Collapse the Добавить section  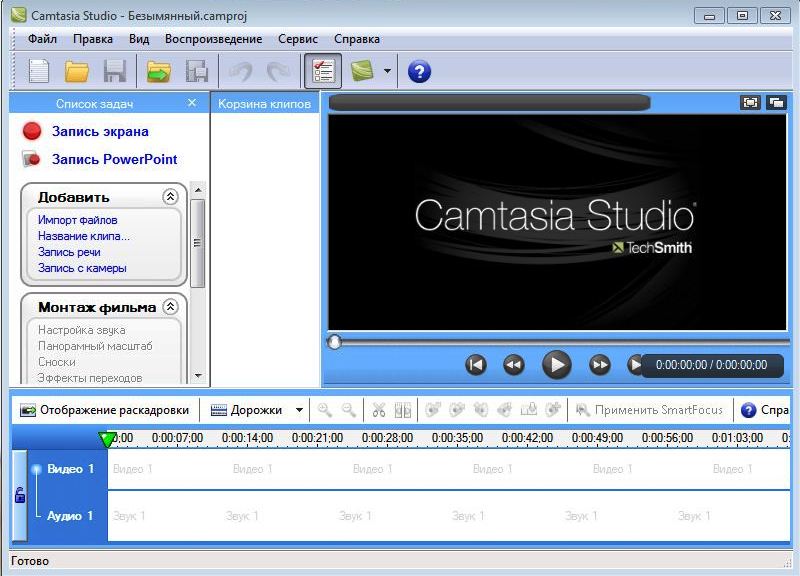point(170,196)
